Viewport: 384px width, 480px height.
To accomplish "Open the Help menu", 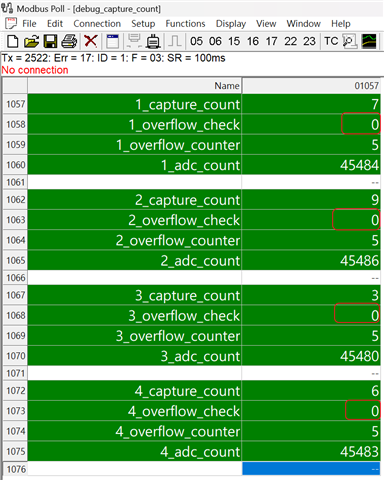I will coord(341,24).
